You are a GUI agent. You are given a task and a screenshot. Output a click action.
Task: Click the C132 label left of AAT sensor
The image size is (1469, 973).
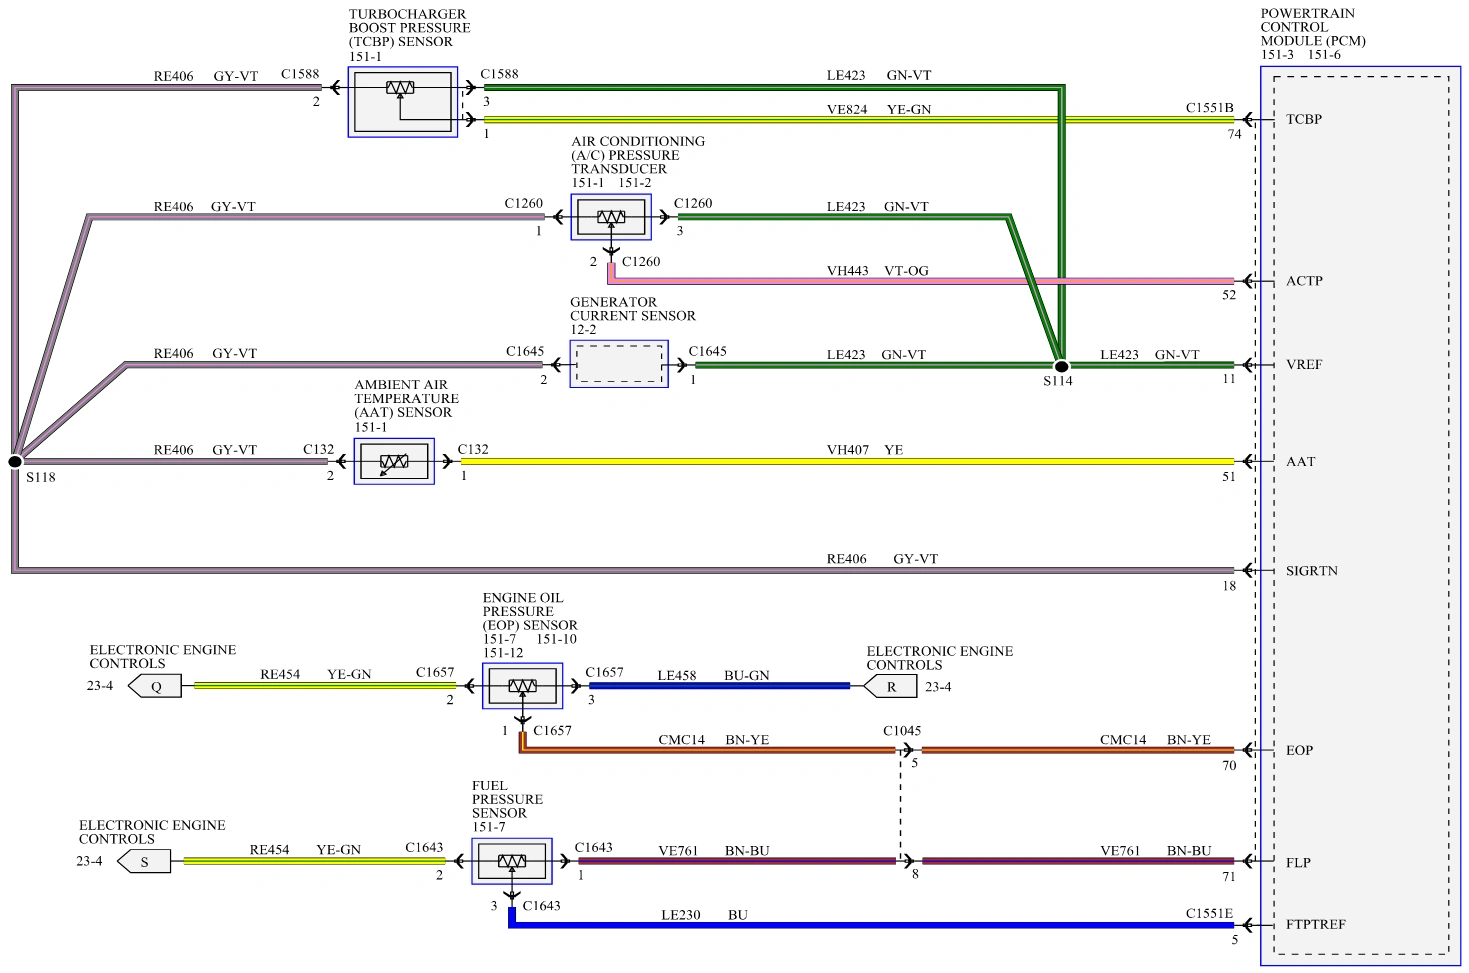319,450
